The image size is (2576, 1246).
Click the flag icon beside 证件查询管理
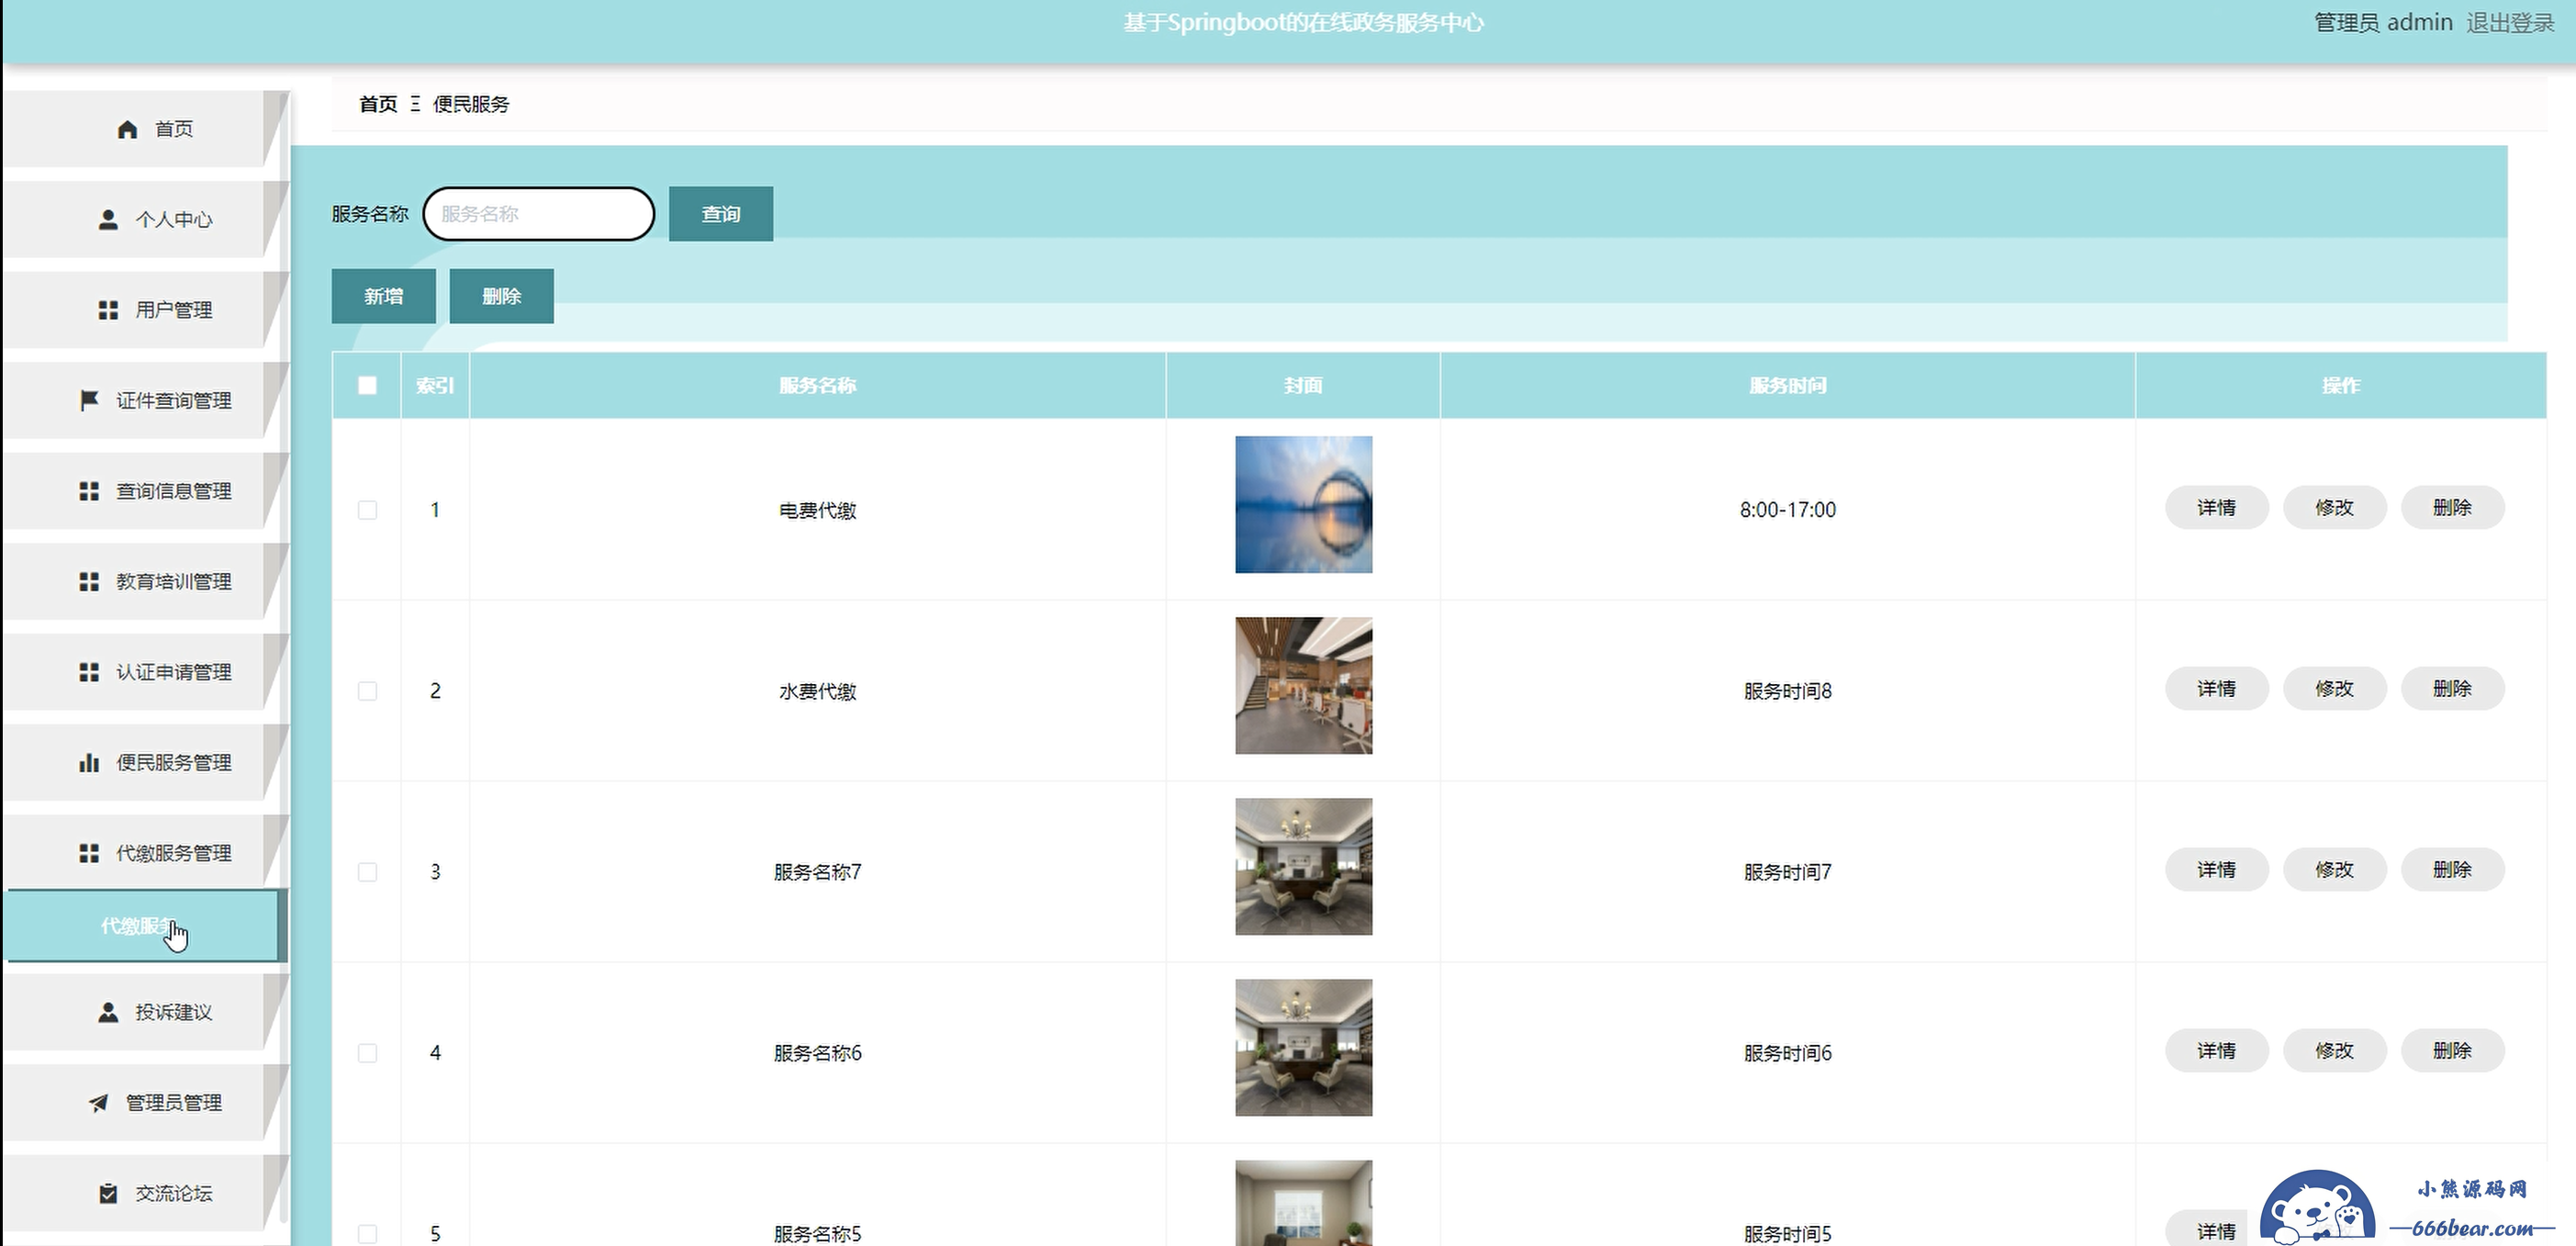click(89, 401)
